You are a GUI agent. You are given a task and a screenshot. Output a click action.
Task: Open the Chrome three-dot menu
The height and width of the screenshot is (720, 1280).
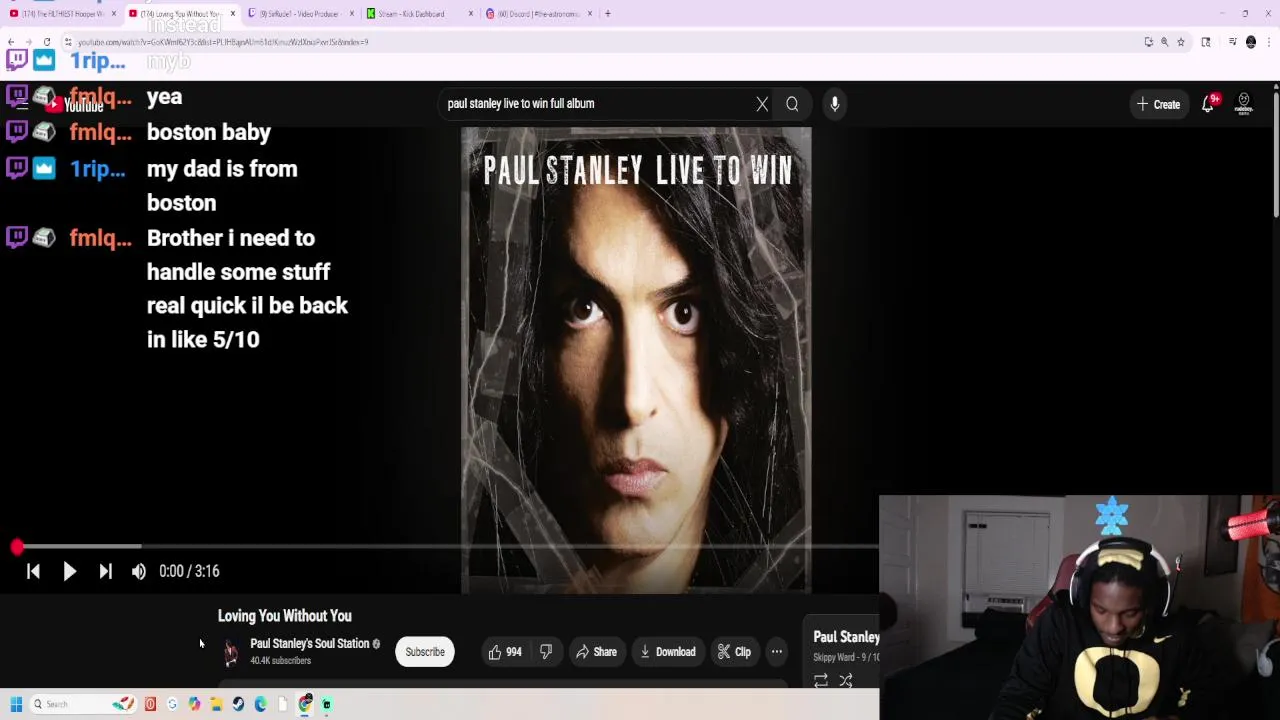[x=1270, y=42]
